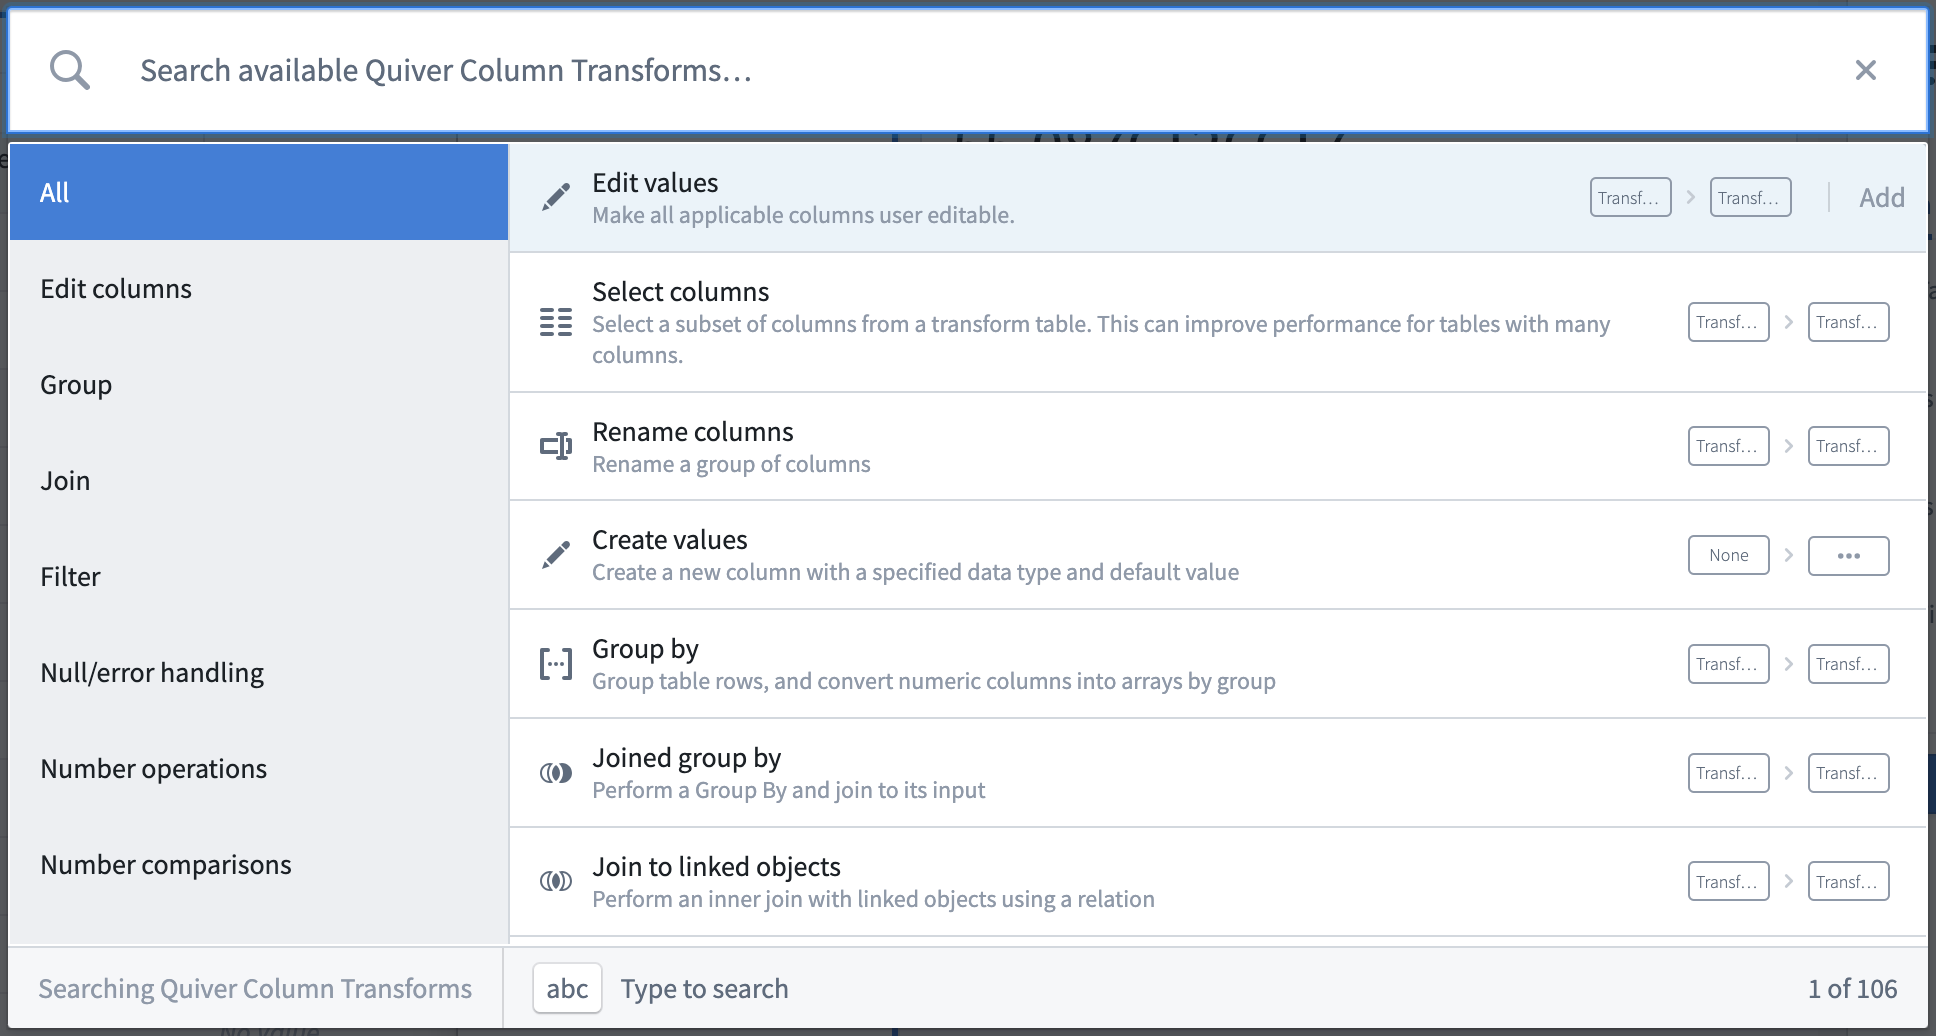Open the Join category
Viewport: 1936px width, 1036px height.
(259, 480)
